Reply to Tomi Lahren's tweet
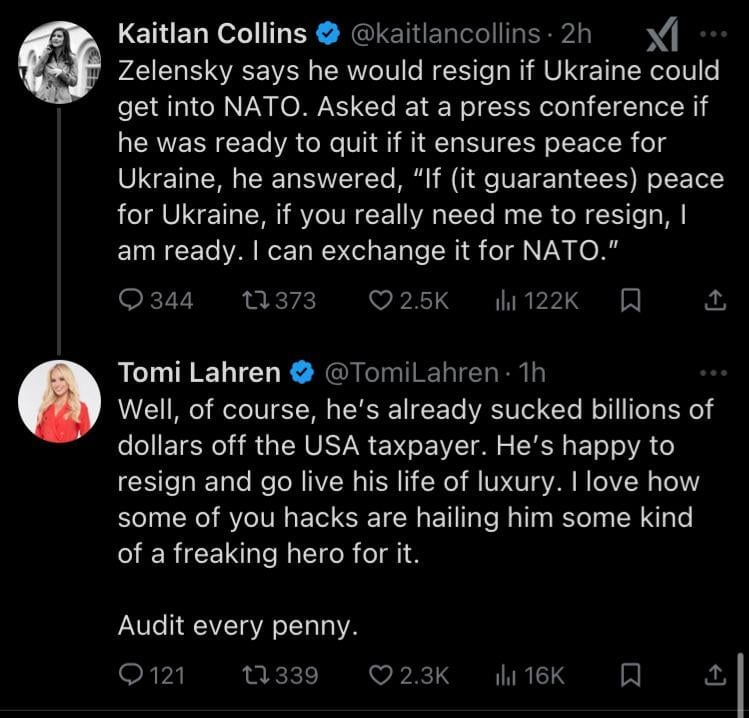This screenshot has height=718, width=749. (x=131, y=676)
